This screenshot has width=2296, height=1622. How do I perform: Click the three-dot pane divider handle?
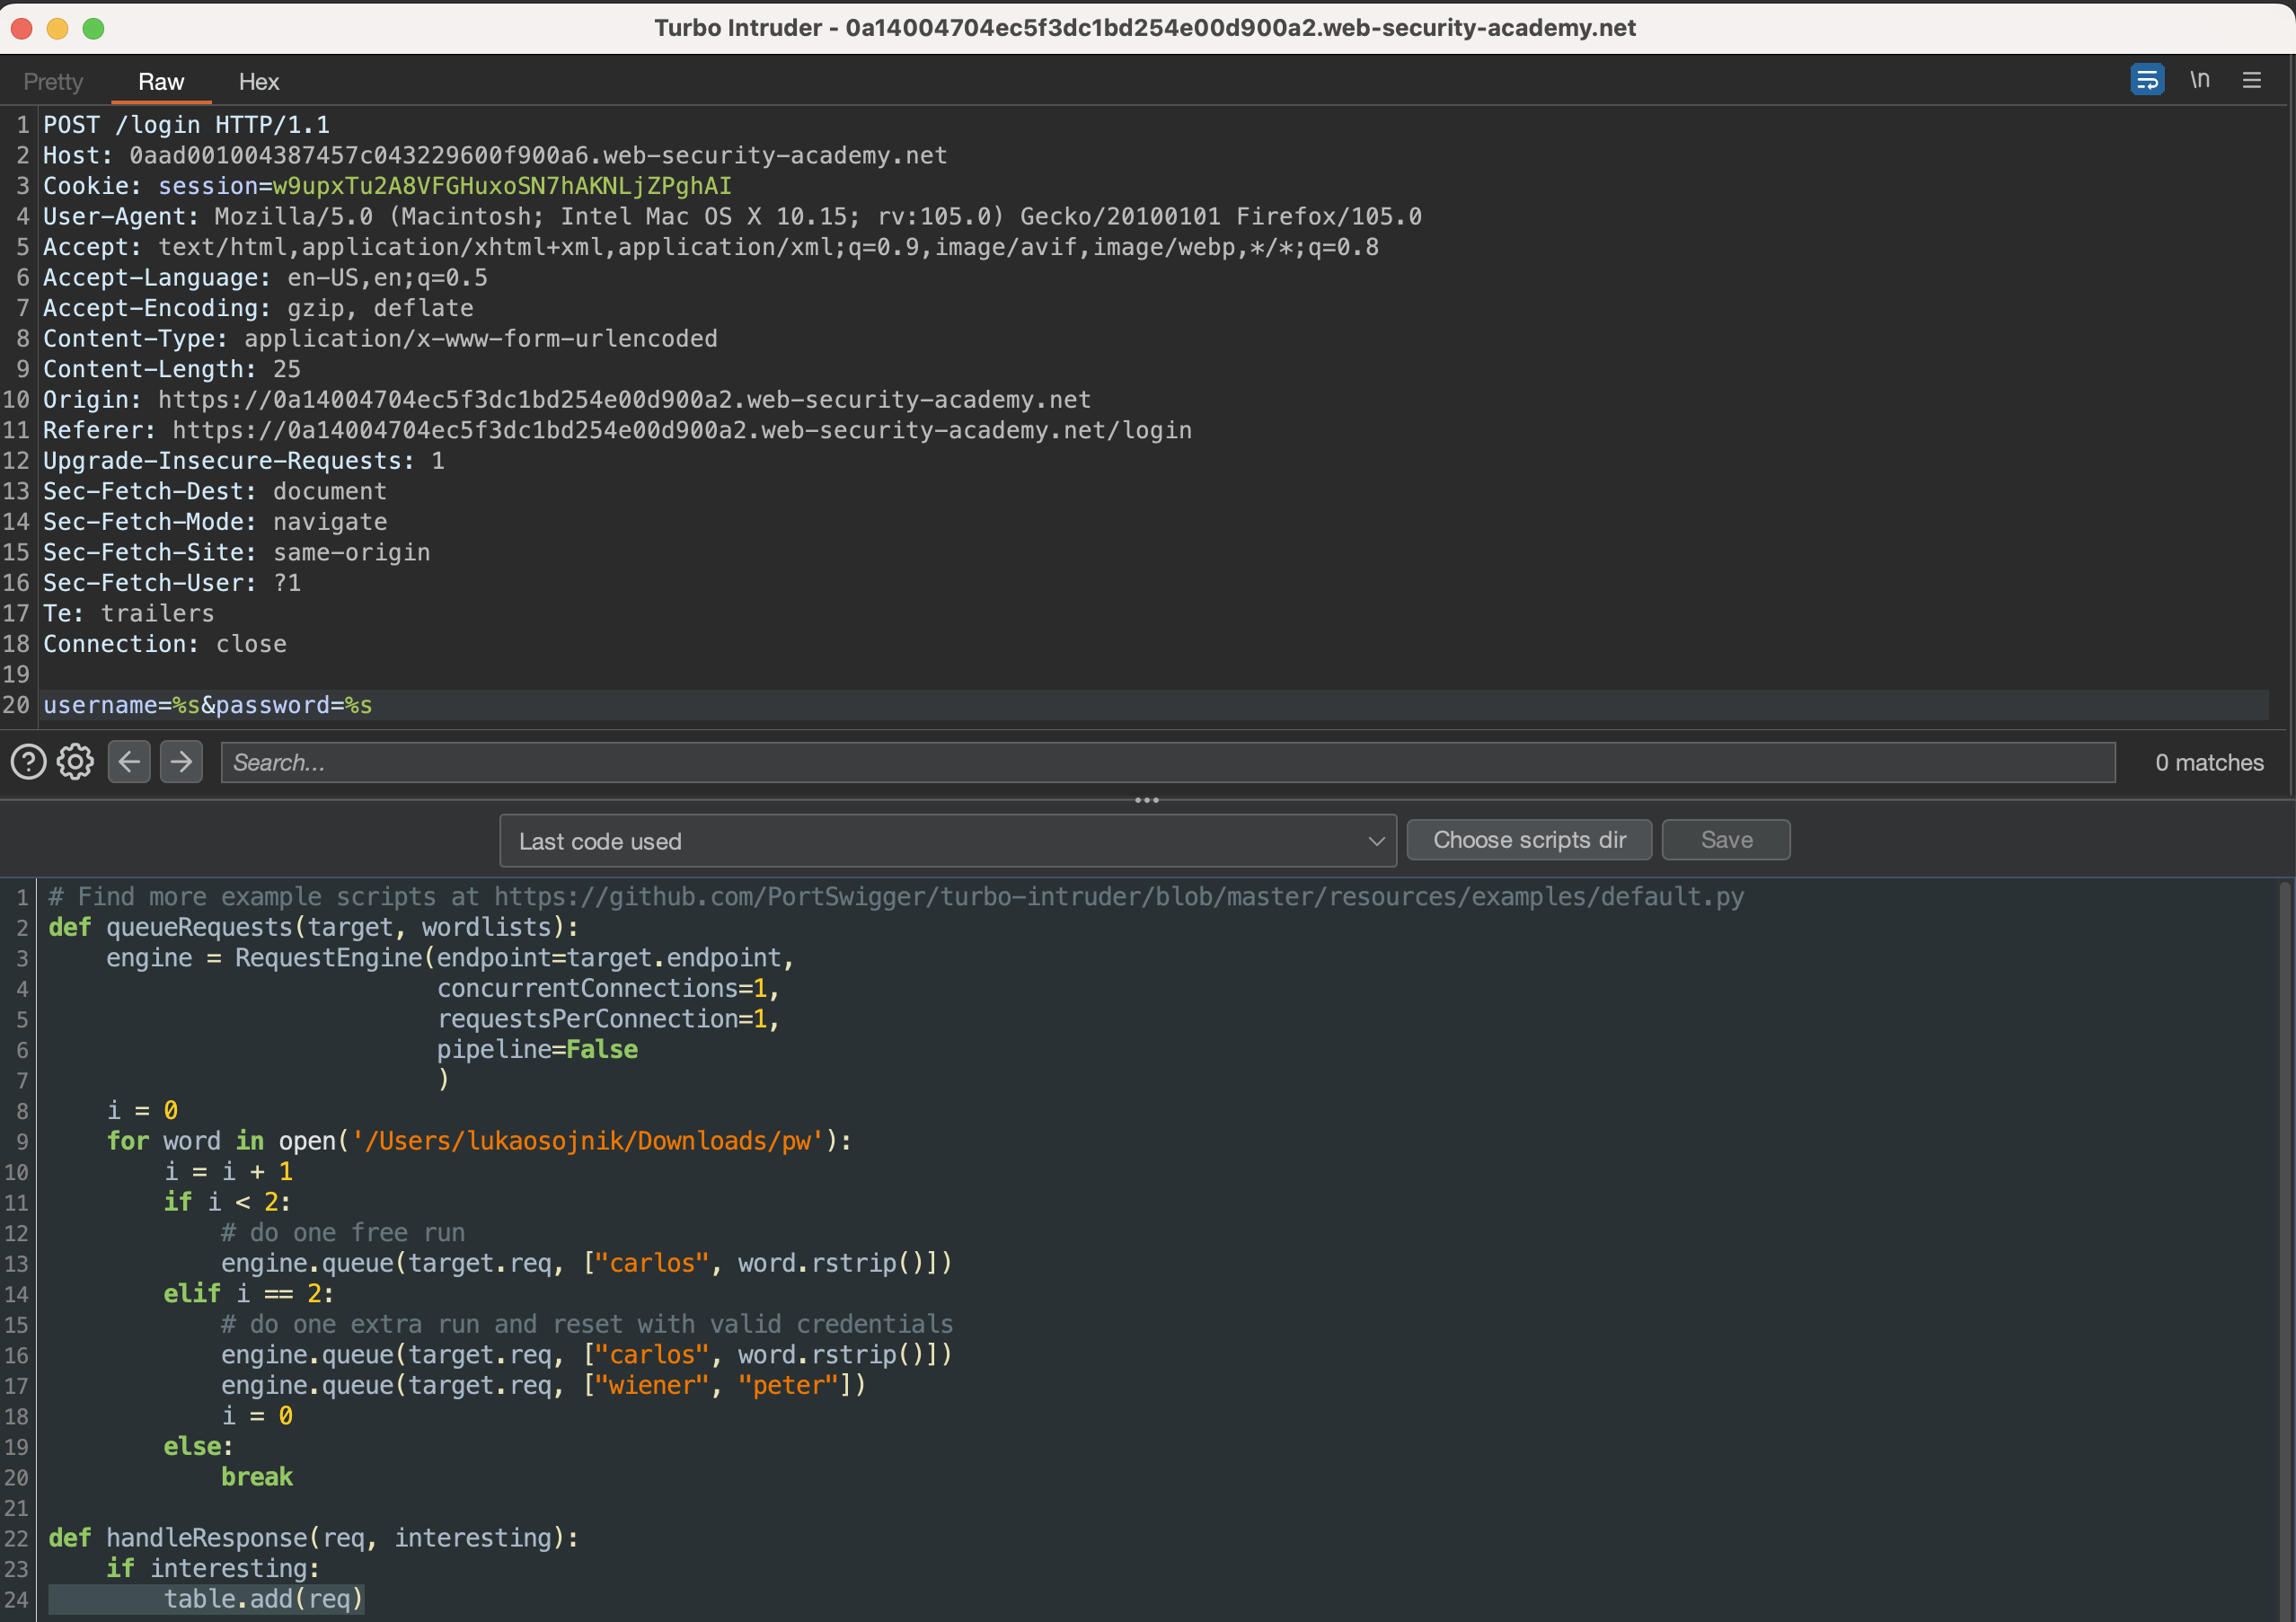1147,800
